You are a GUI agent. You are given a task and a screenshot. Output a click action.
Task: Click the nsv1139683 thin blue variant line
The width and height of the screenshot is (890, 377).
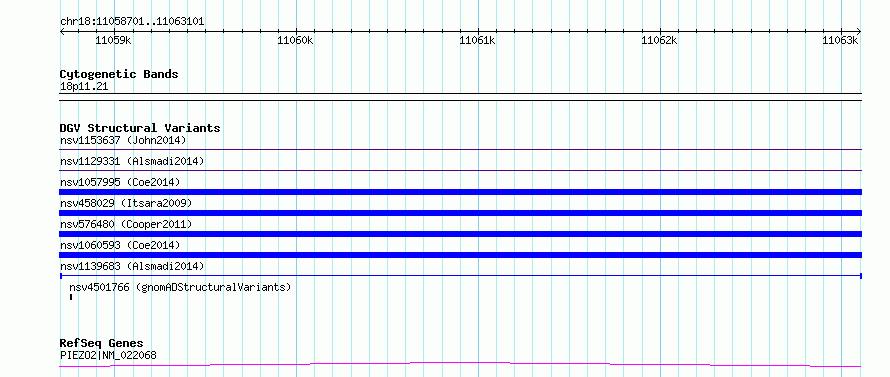point(460,276)
